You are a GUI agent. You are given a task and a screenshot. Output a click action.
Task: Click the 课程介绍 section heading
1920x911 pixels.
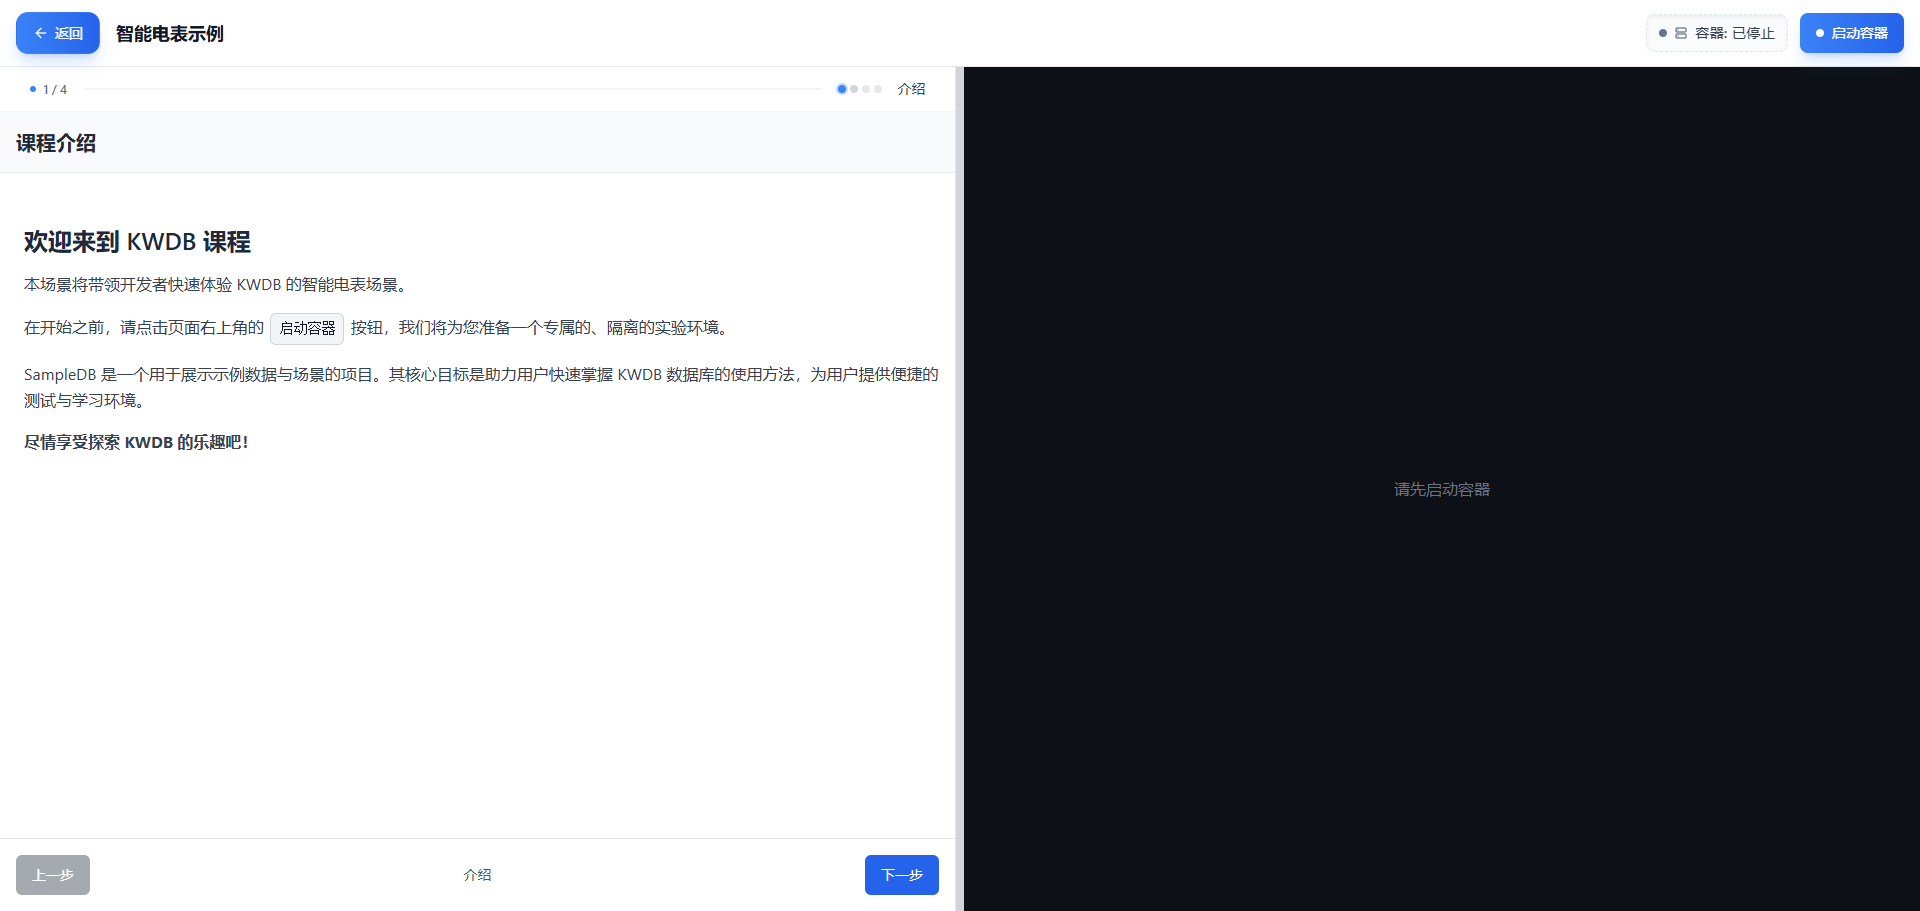(56, 143)
